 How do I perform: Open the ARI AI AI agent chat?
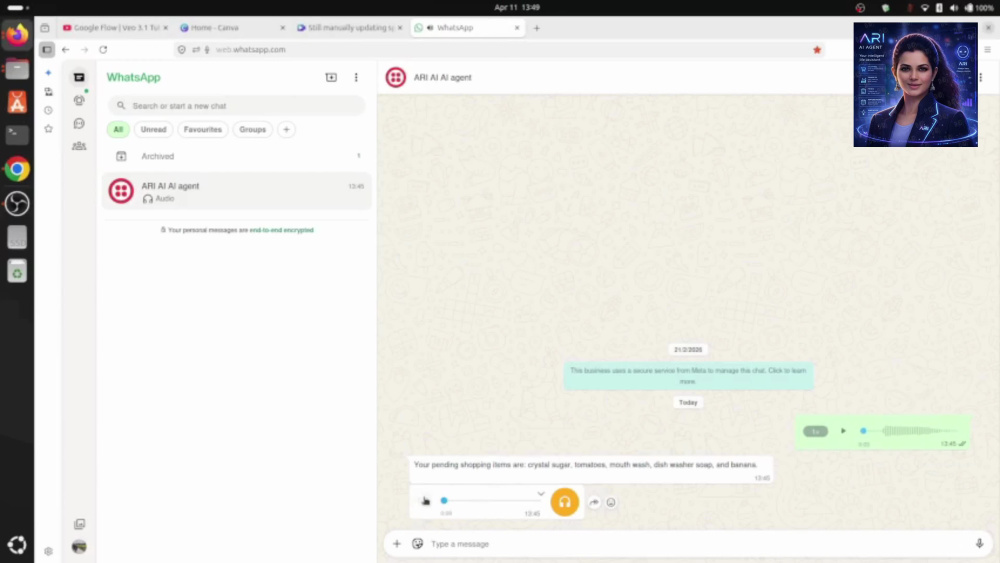coord(237,191)
